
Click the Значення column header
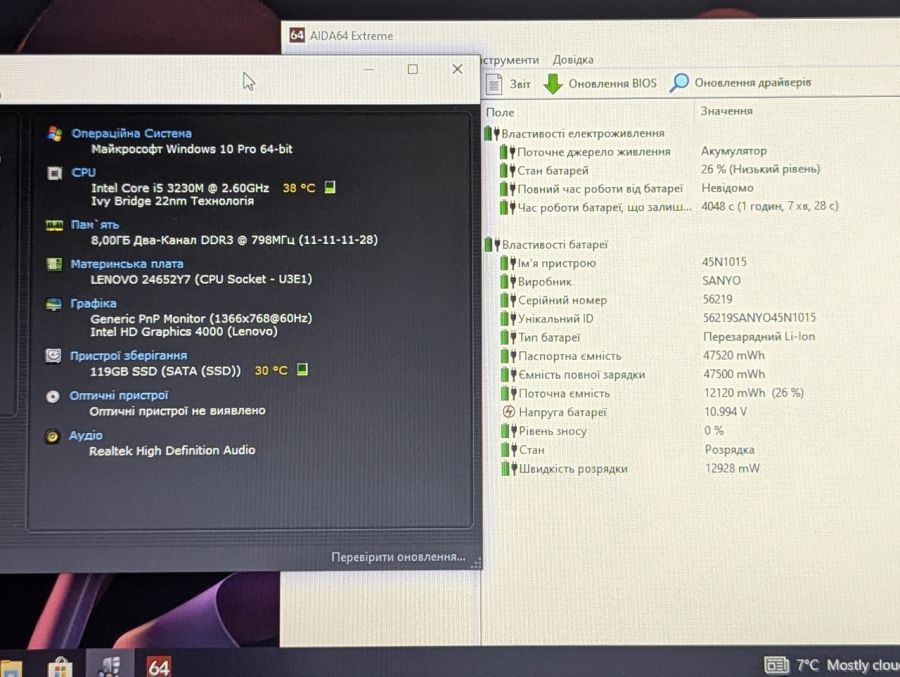pyautogui.click(x=727, y=111)
